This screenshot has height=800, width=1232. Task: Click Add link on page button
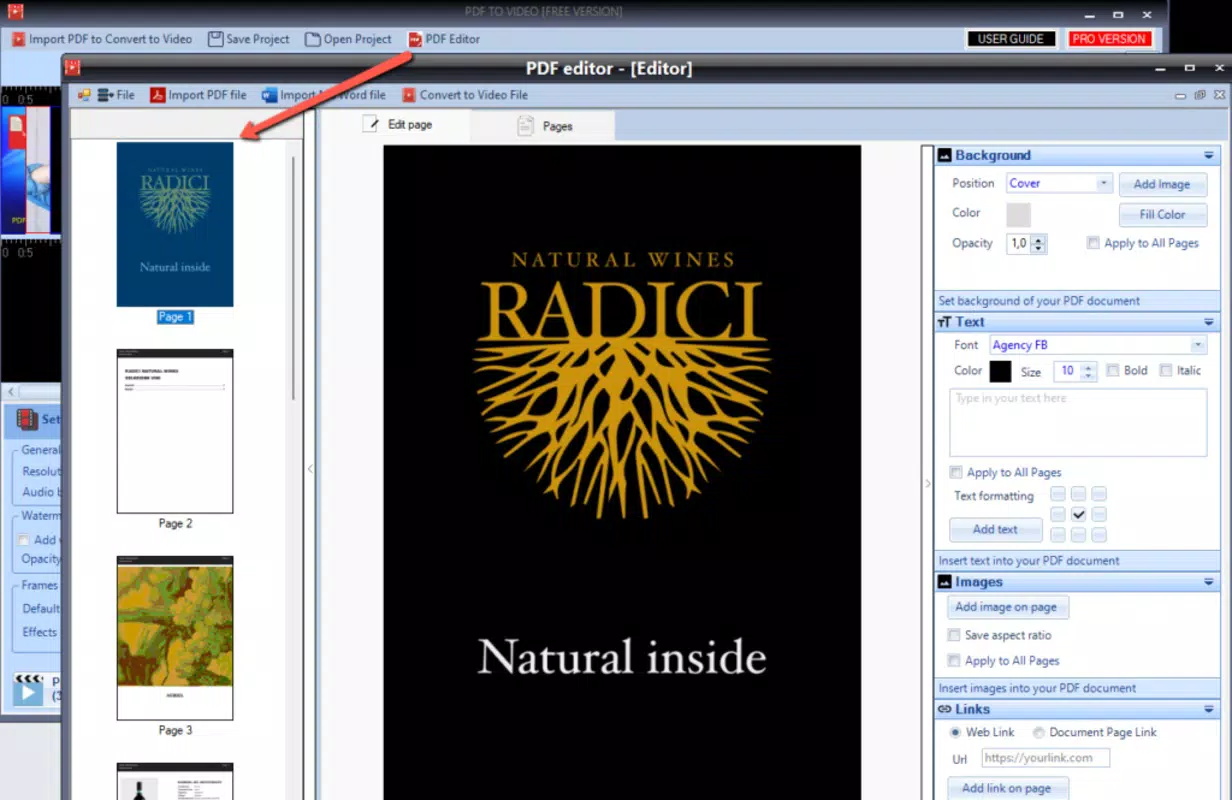coord(1006,788)
